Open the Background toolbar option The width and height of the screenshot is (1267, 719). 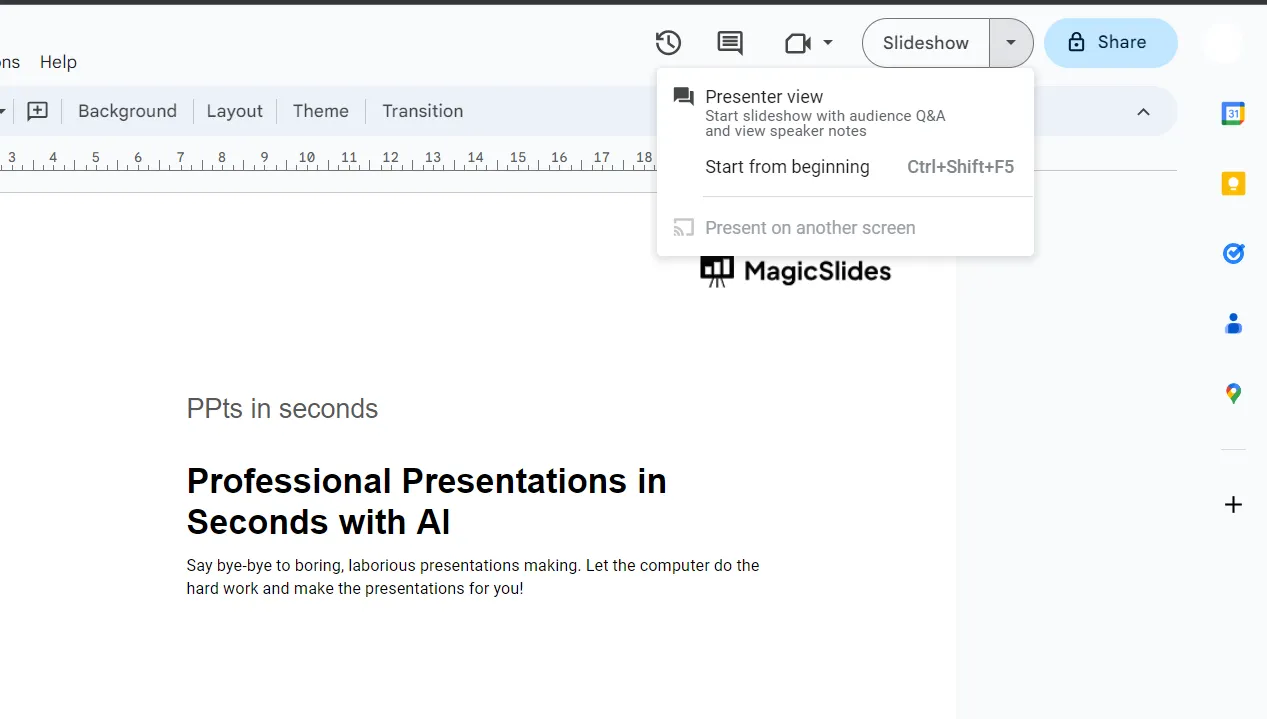127,111
